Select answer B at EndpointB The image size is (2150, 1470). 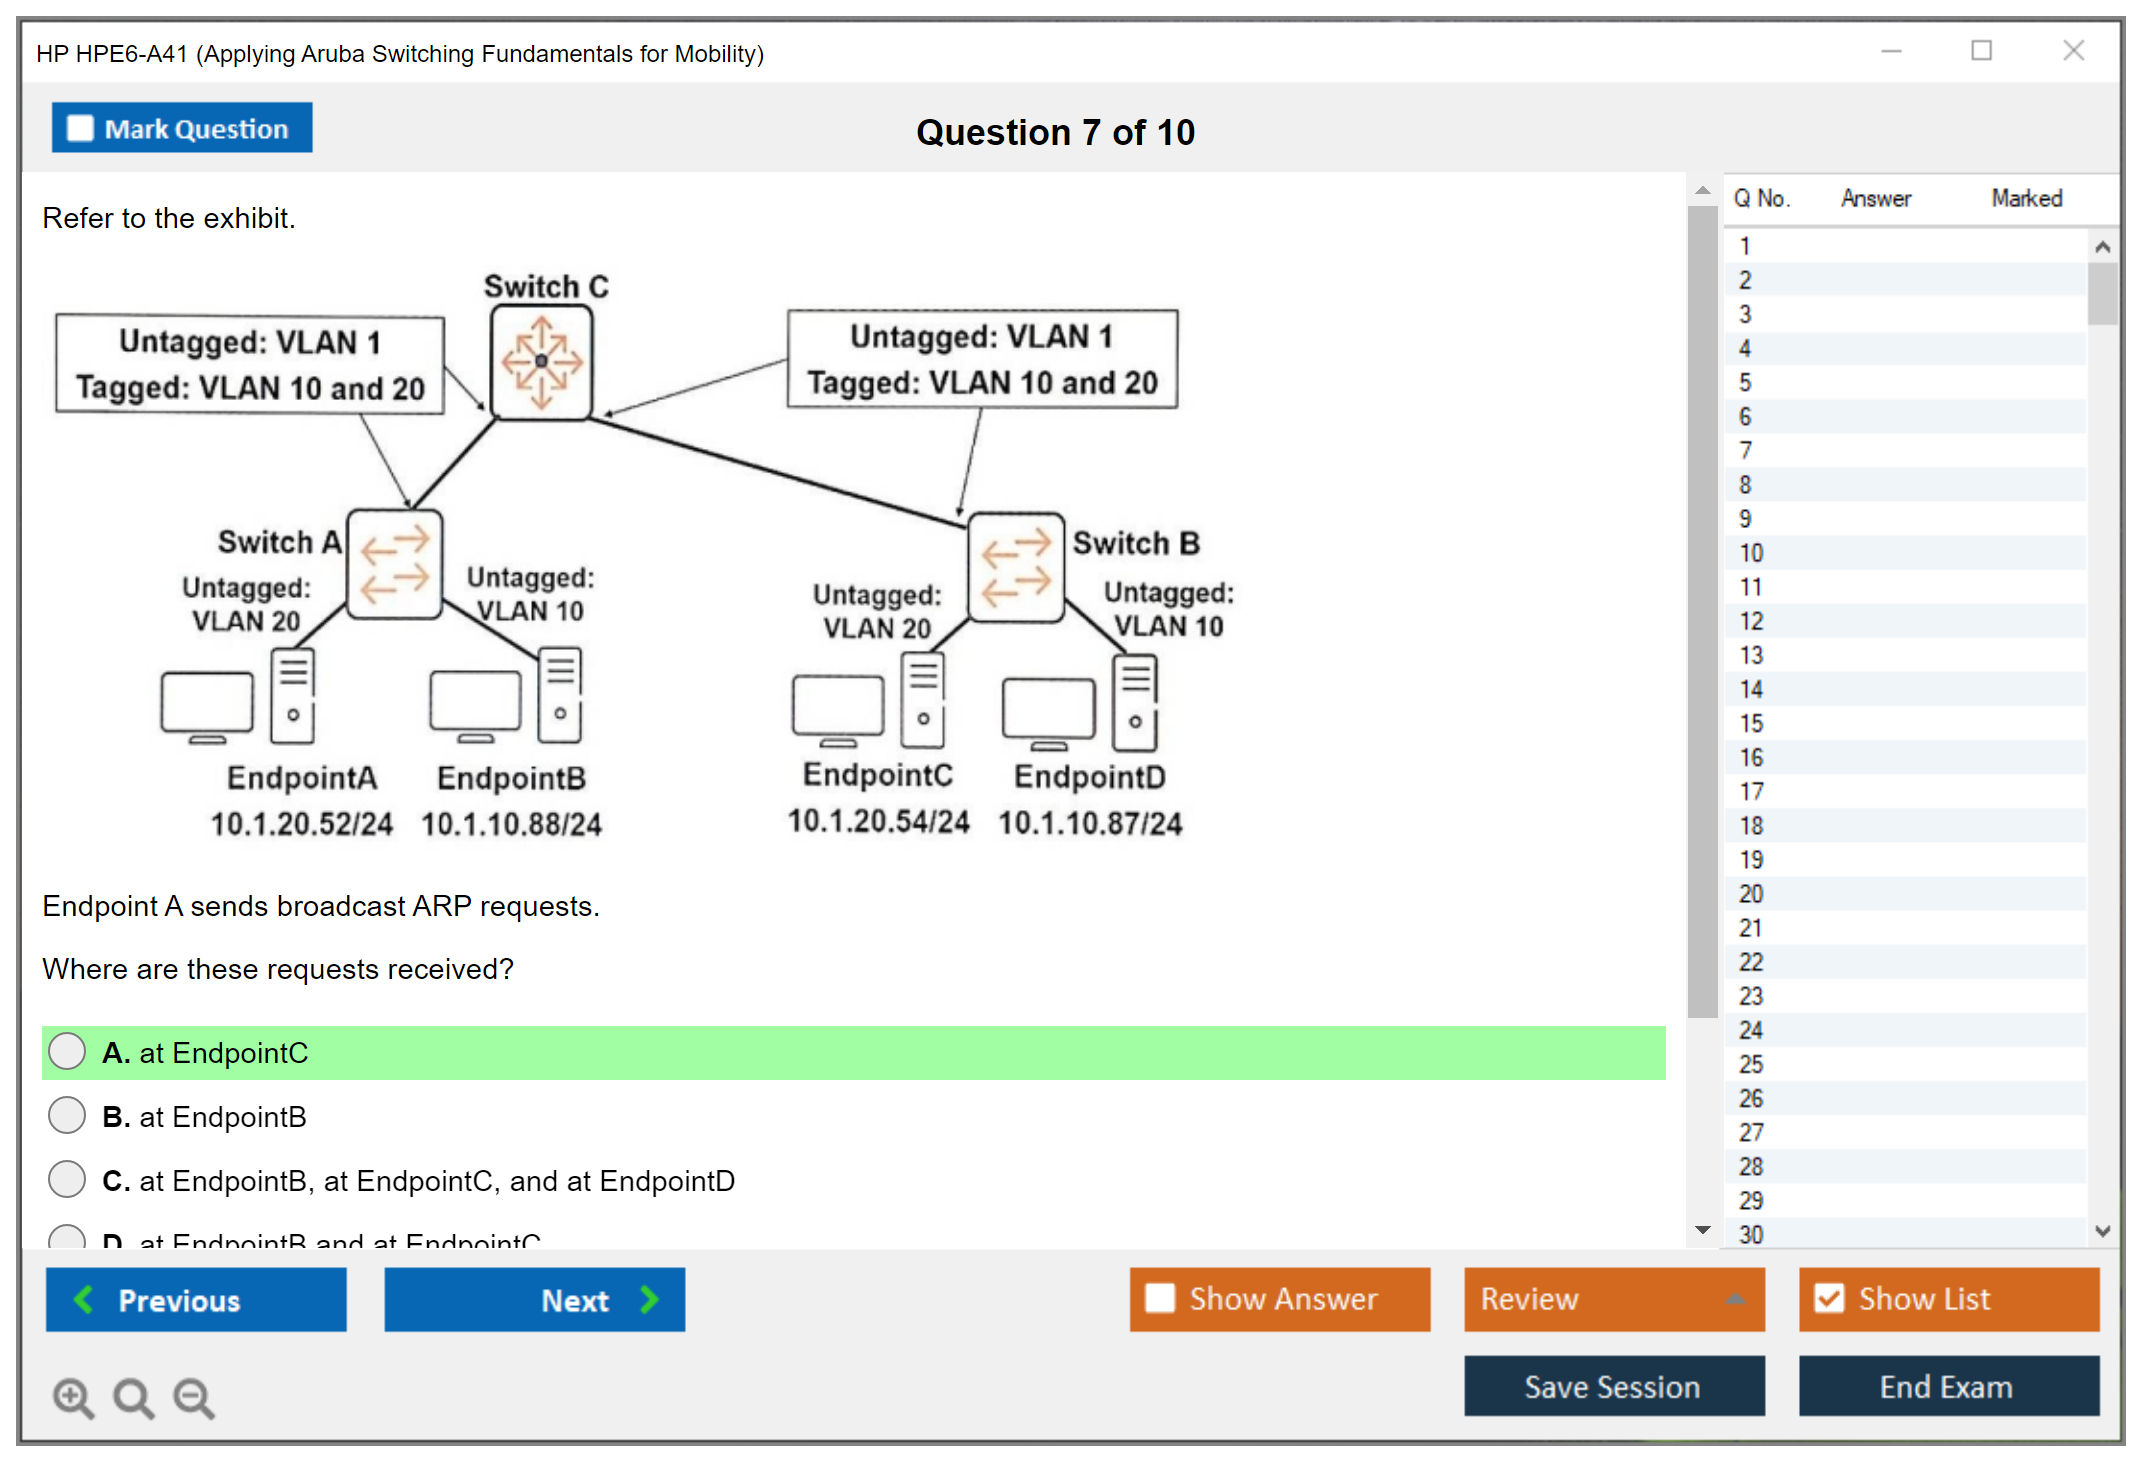[67, 1116]
